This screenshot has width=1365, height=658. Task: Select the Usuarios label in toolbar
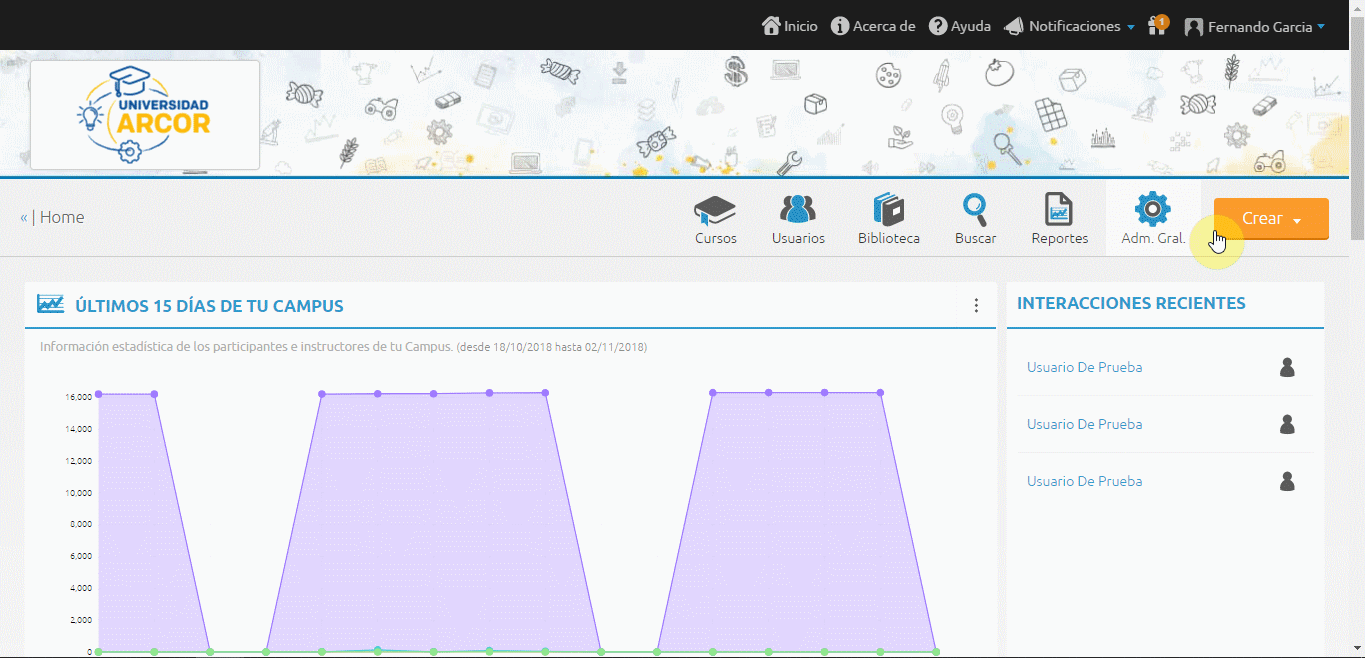(798, 238)
